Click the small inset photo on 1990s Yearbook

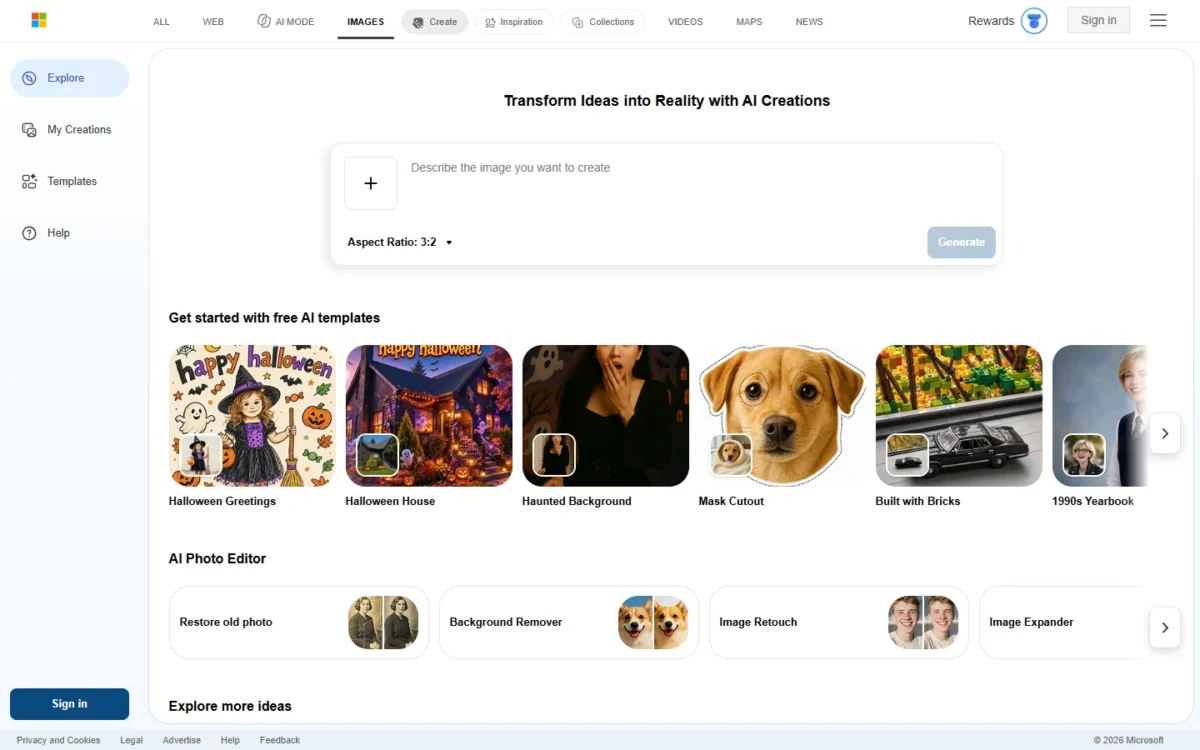[x=1084, y=455]
